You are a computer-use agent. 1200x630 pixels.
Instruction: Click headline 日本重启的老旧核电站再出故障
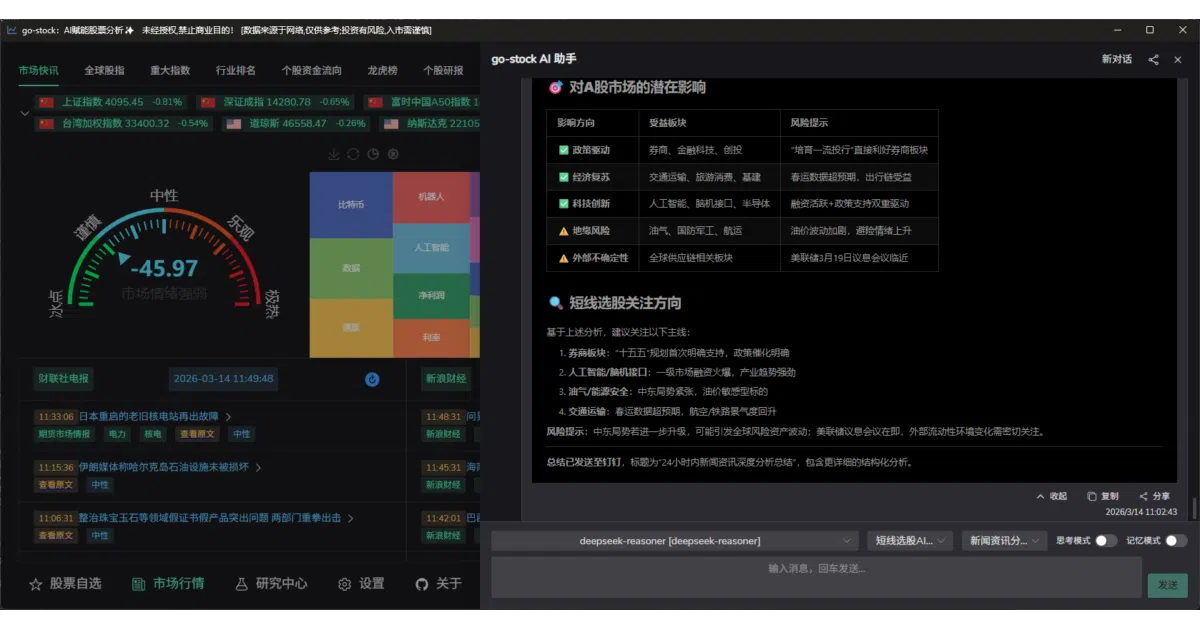(x=148, y=417)
